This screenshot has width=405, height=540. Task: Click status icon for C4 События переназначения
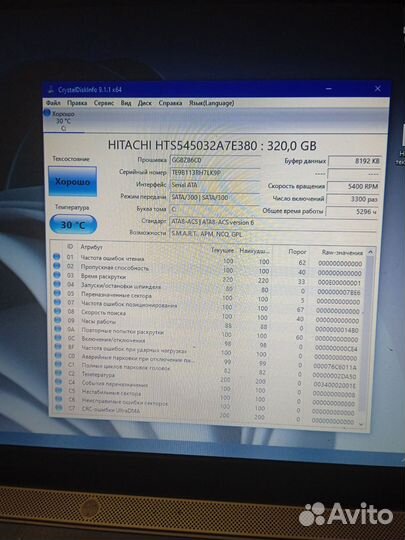[x=59, y=382]
